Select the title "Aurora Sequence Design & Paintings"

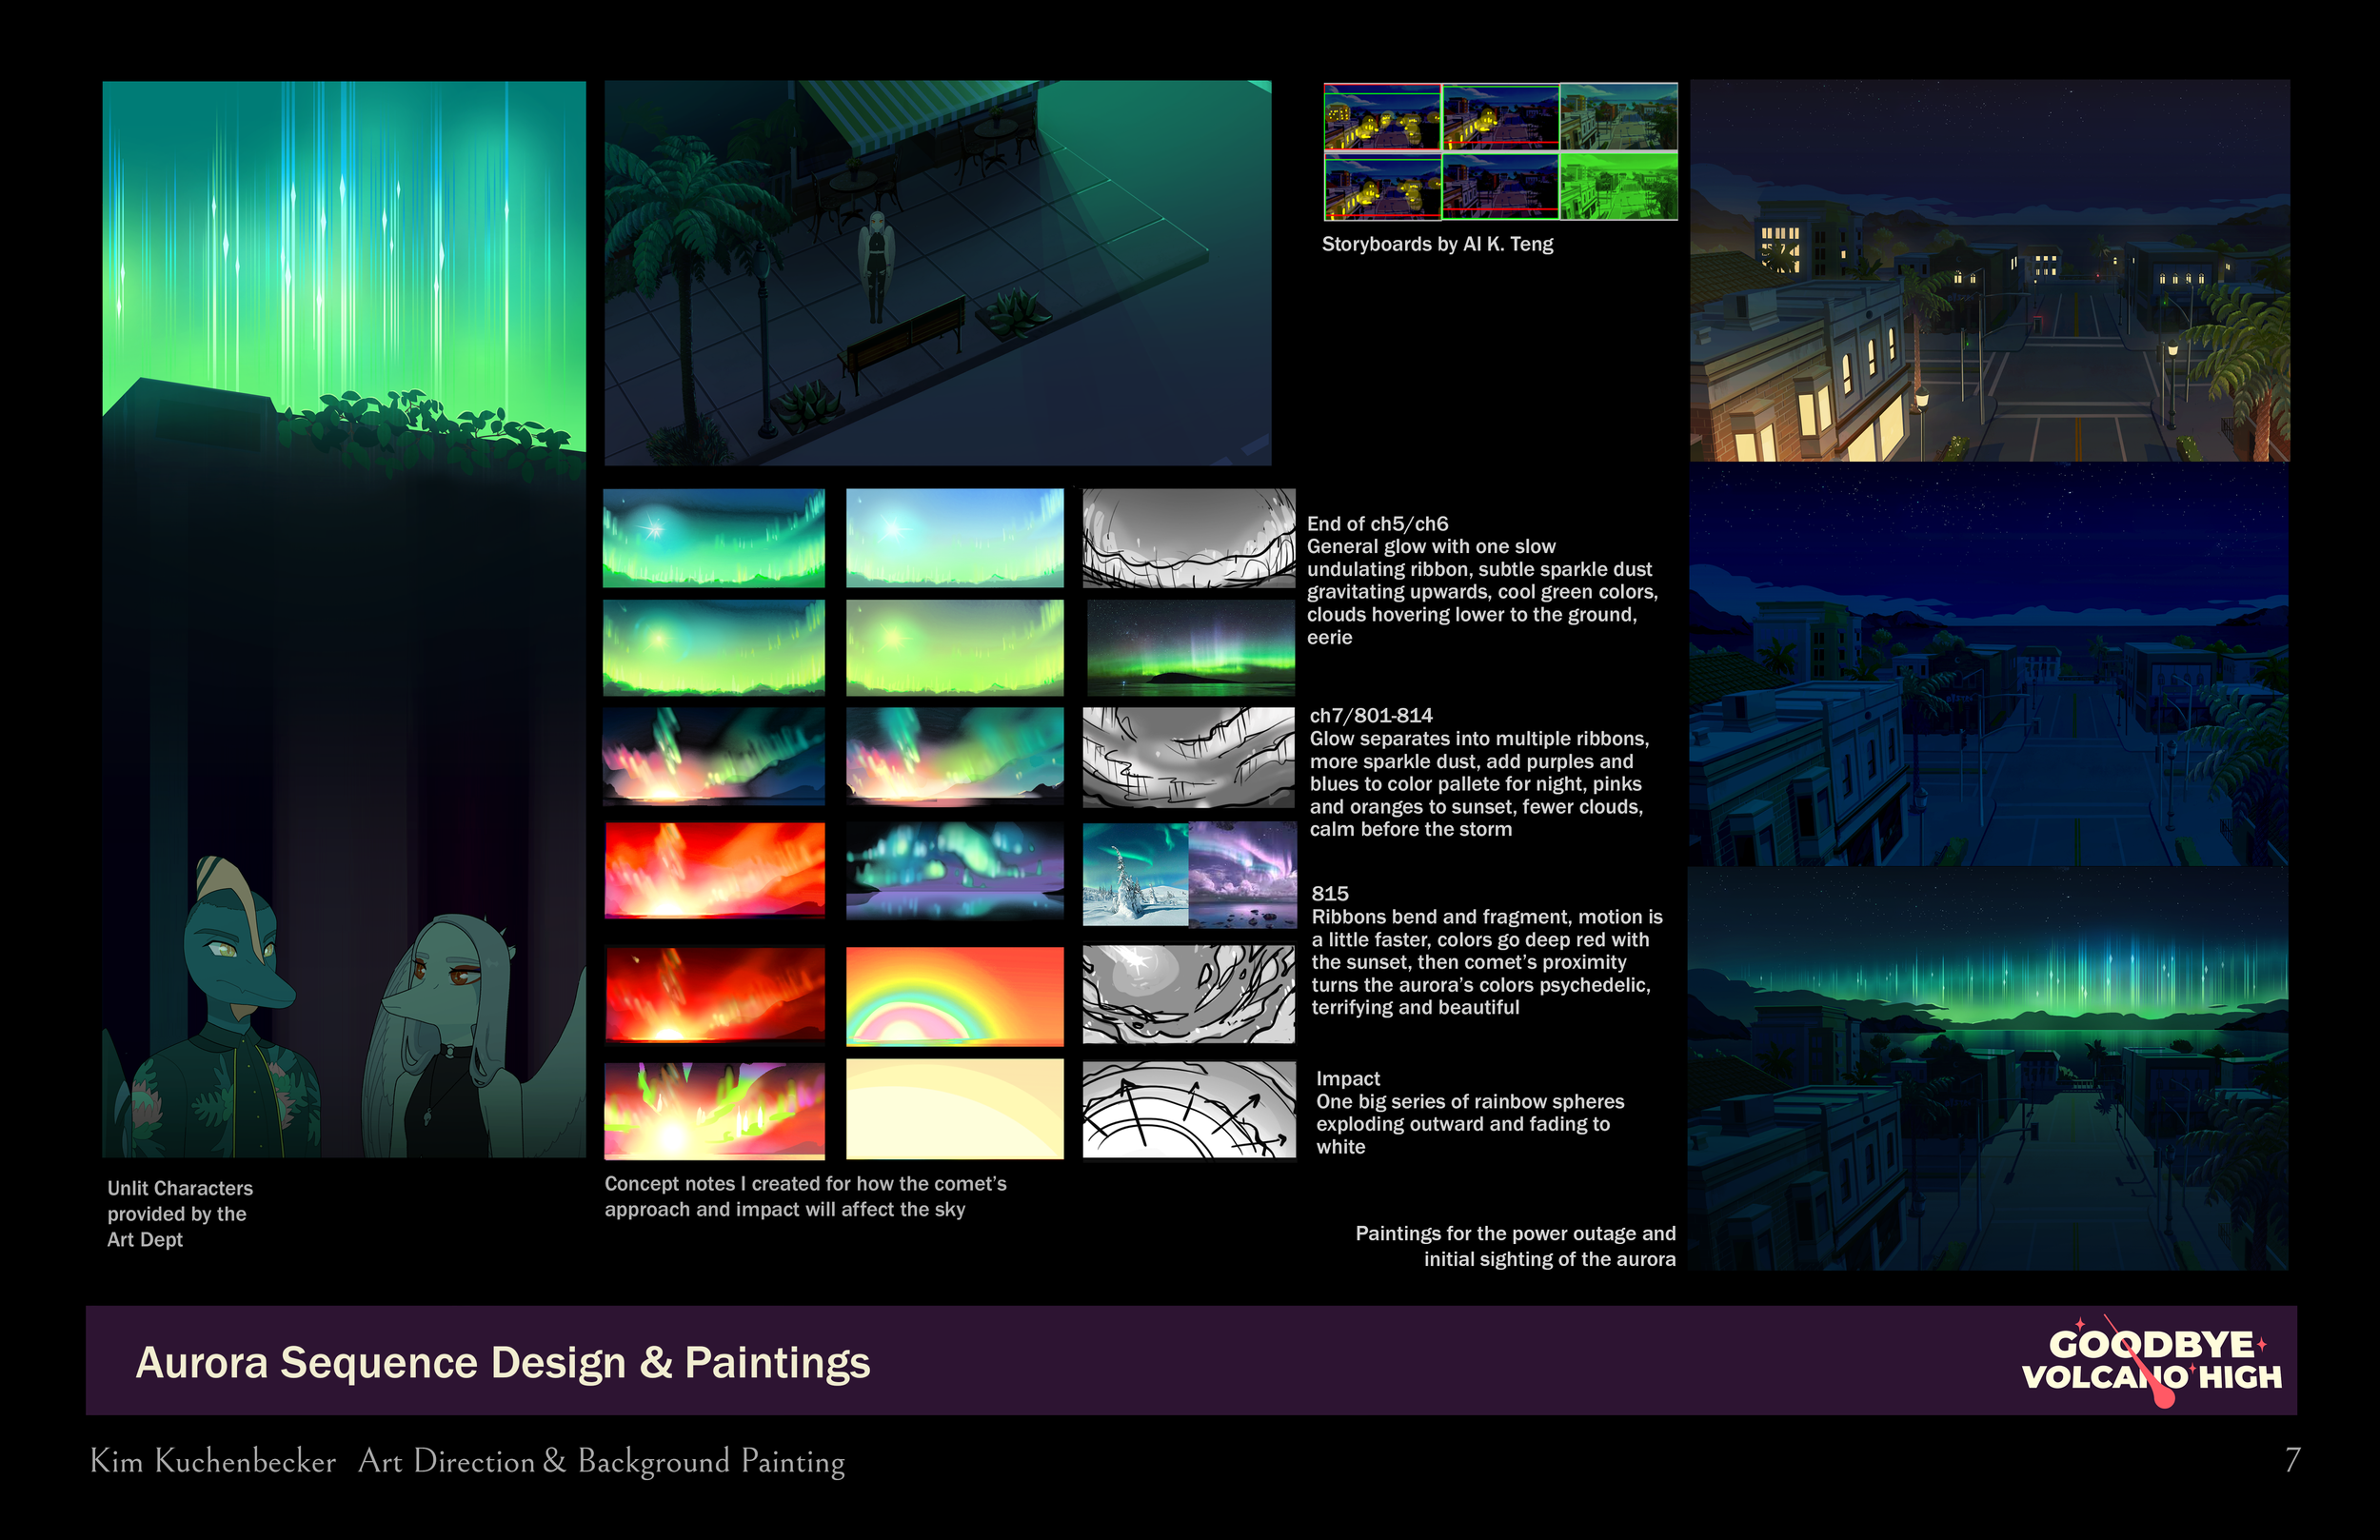(x=503, y=1362)
